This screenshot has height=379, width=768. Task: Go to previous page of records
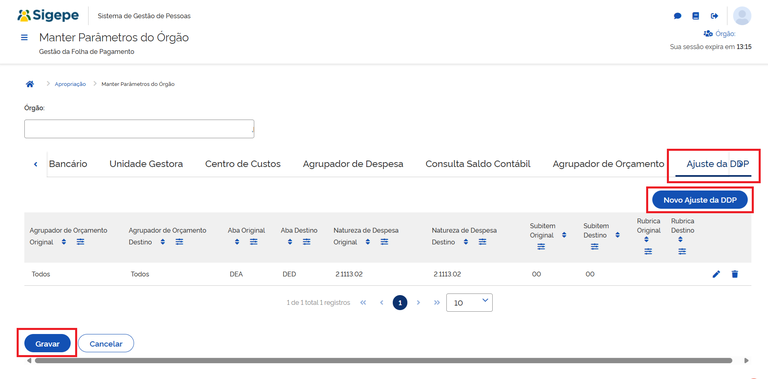tap(381, 303)
